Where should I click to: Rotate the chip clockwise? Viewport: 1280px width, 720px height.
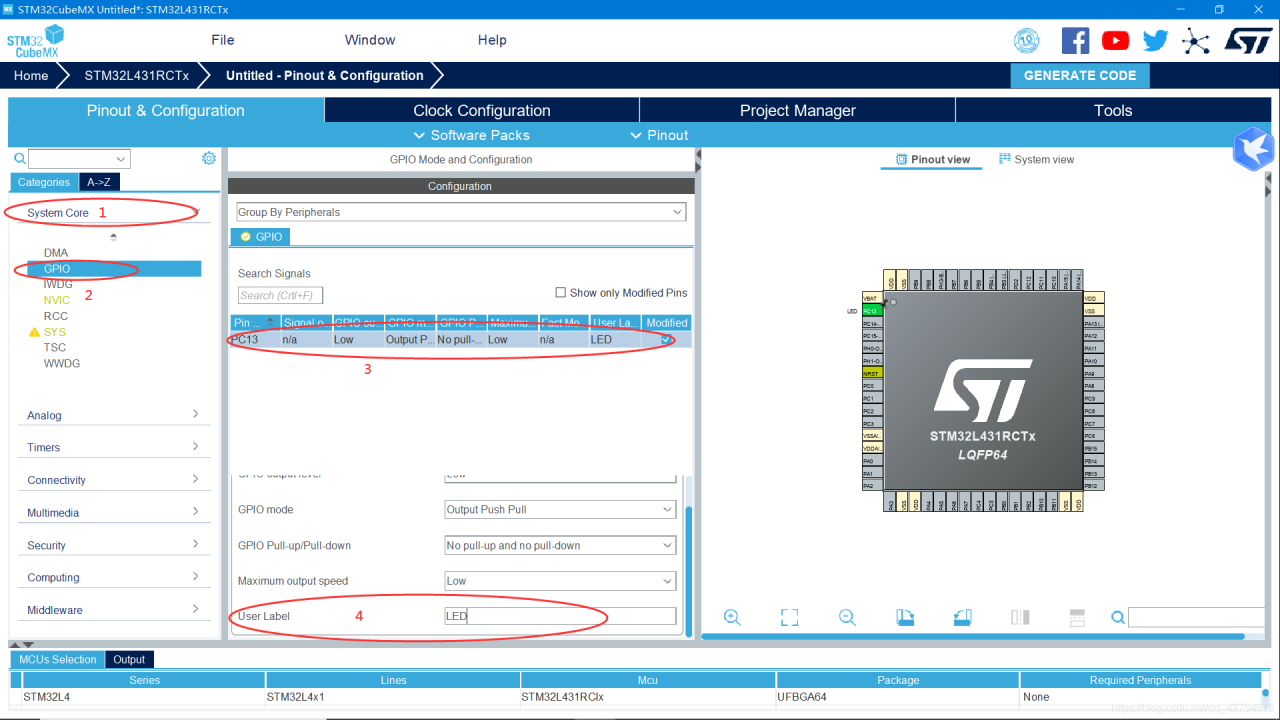[x=905, y=617]
